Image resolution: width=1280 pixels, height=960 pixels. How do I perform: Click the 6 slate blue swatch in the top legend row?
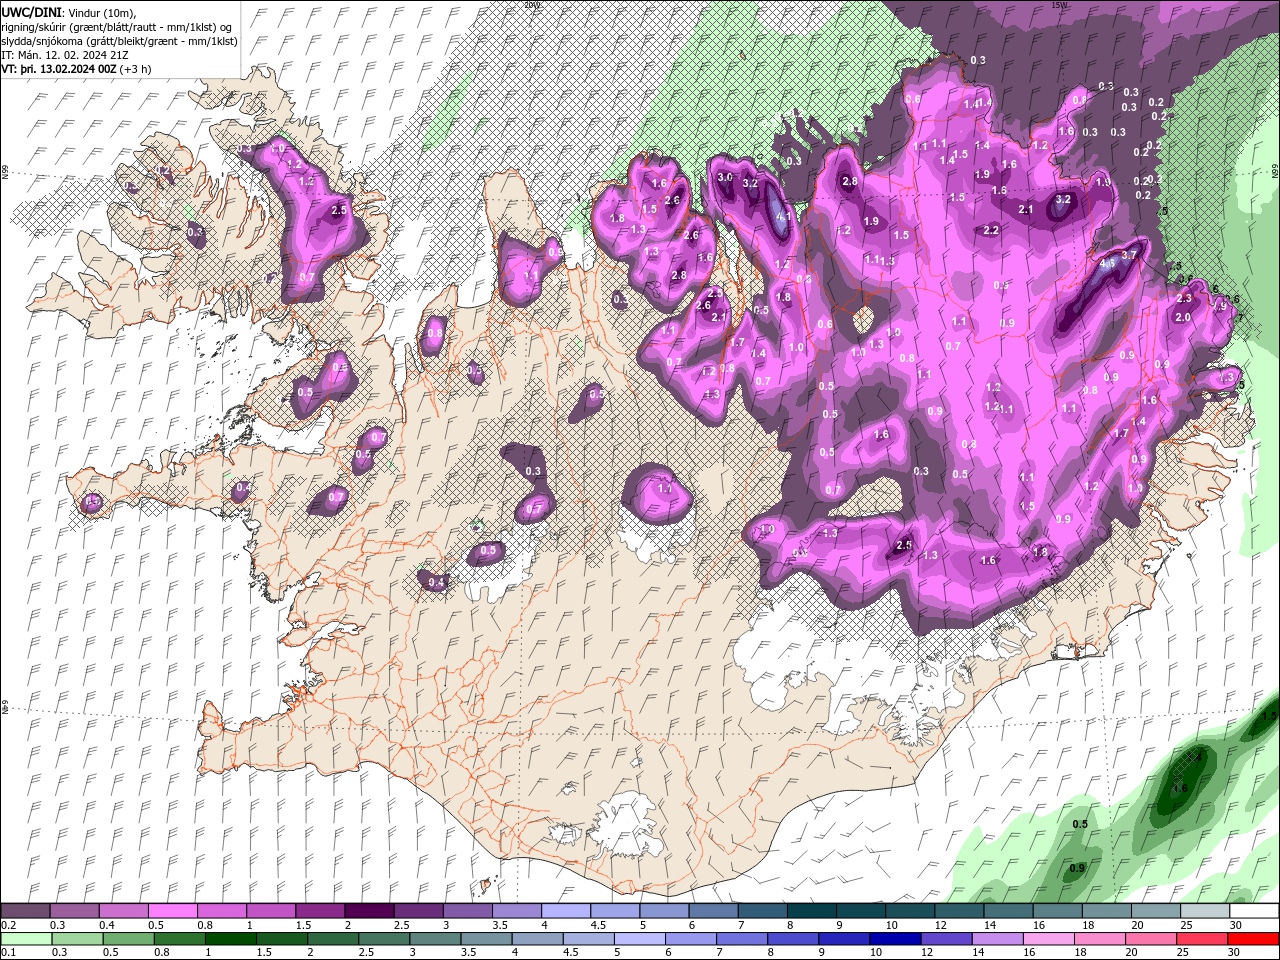coord(714,911)
